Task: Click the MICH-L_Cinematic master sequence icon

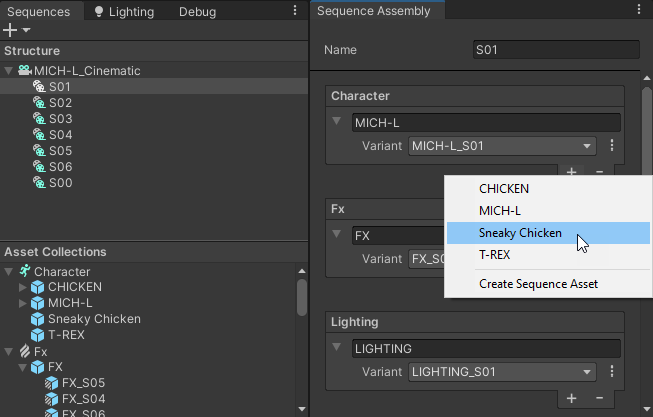Action: [24, 71]
